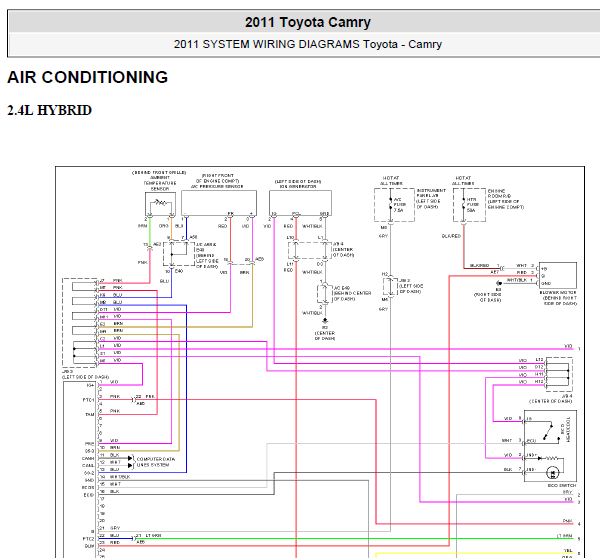Click the blower motor "GND" terminal
The image size is (600, 558).
[545, 284]
